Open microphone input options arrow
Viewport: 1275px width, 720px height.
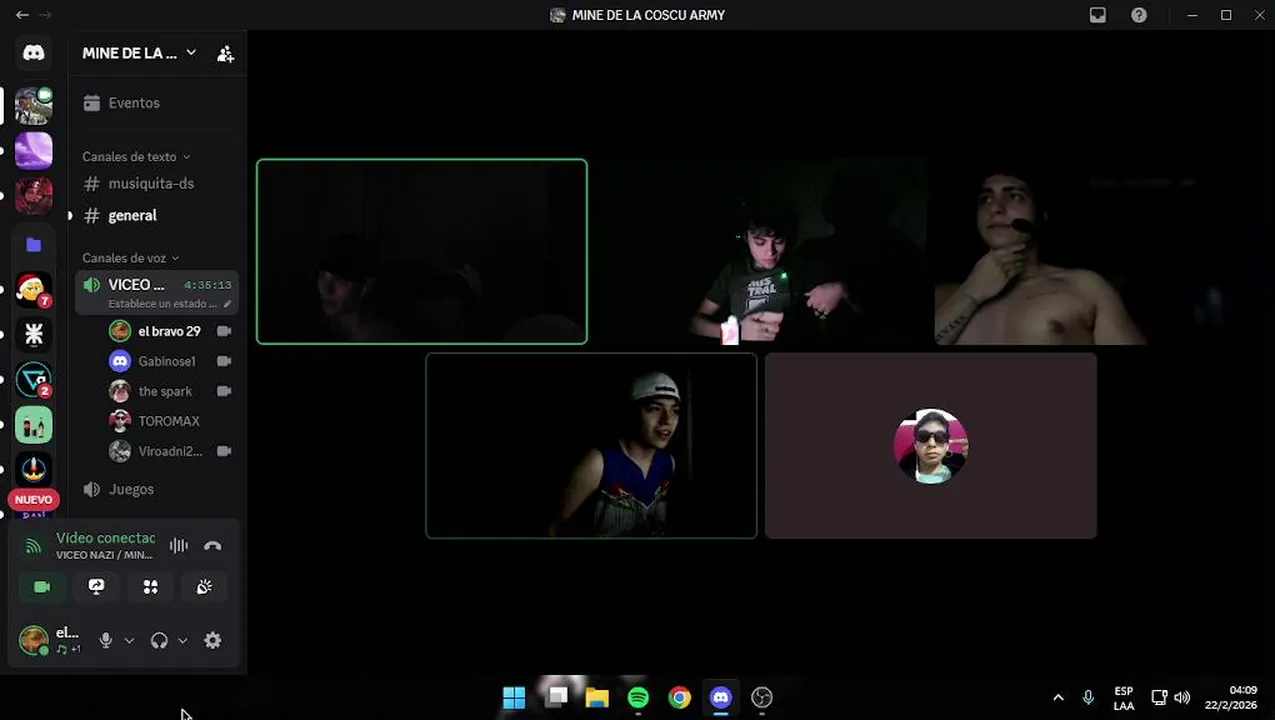pyautogui.click(x=129, y=641)
